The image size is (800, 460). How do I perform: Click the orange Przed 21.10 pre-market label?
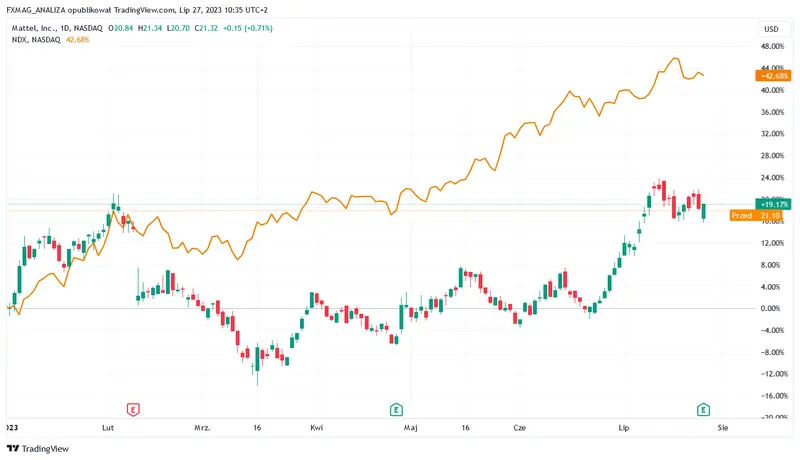click(755, 215)
